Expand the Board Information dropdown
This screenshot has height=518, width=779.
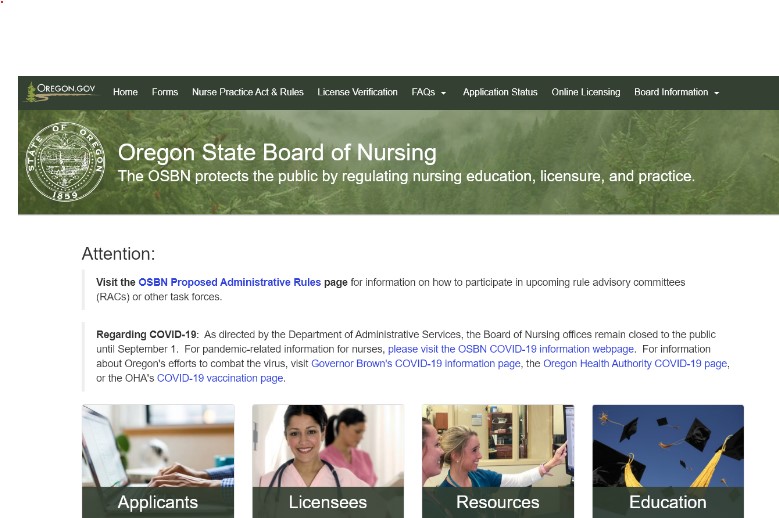[677, 92]
